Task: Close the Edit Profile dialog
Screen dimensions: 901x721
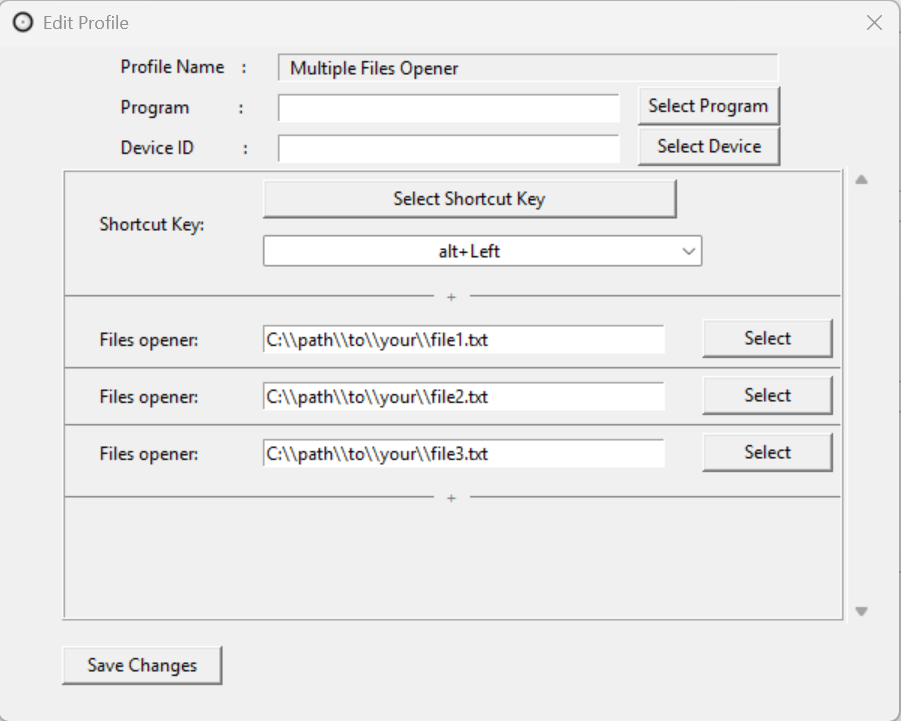Action: [874, 23]
